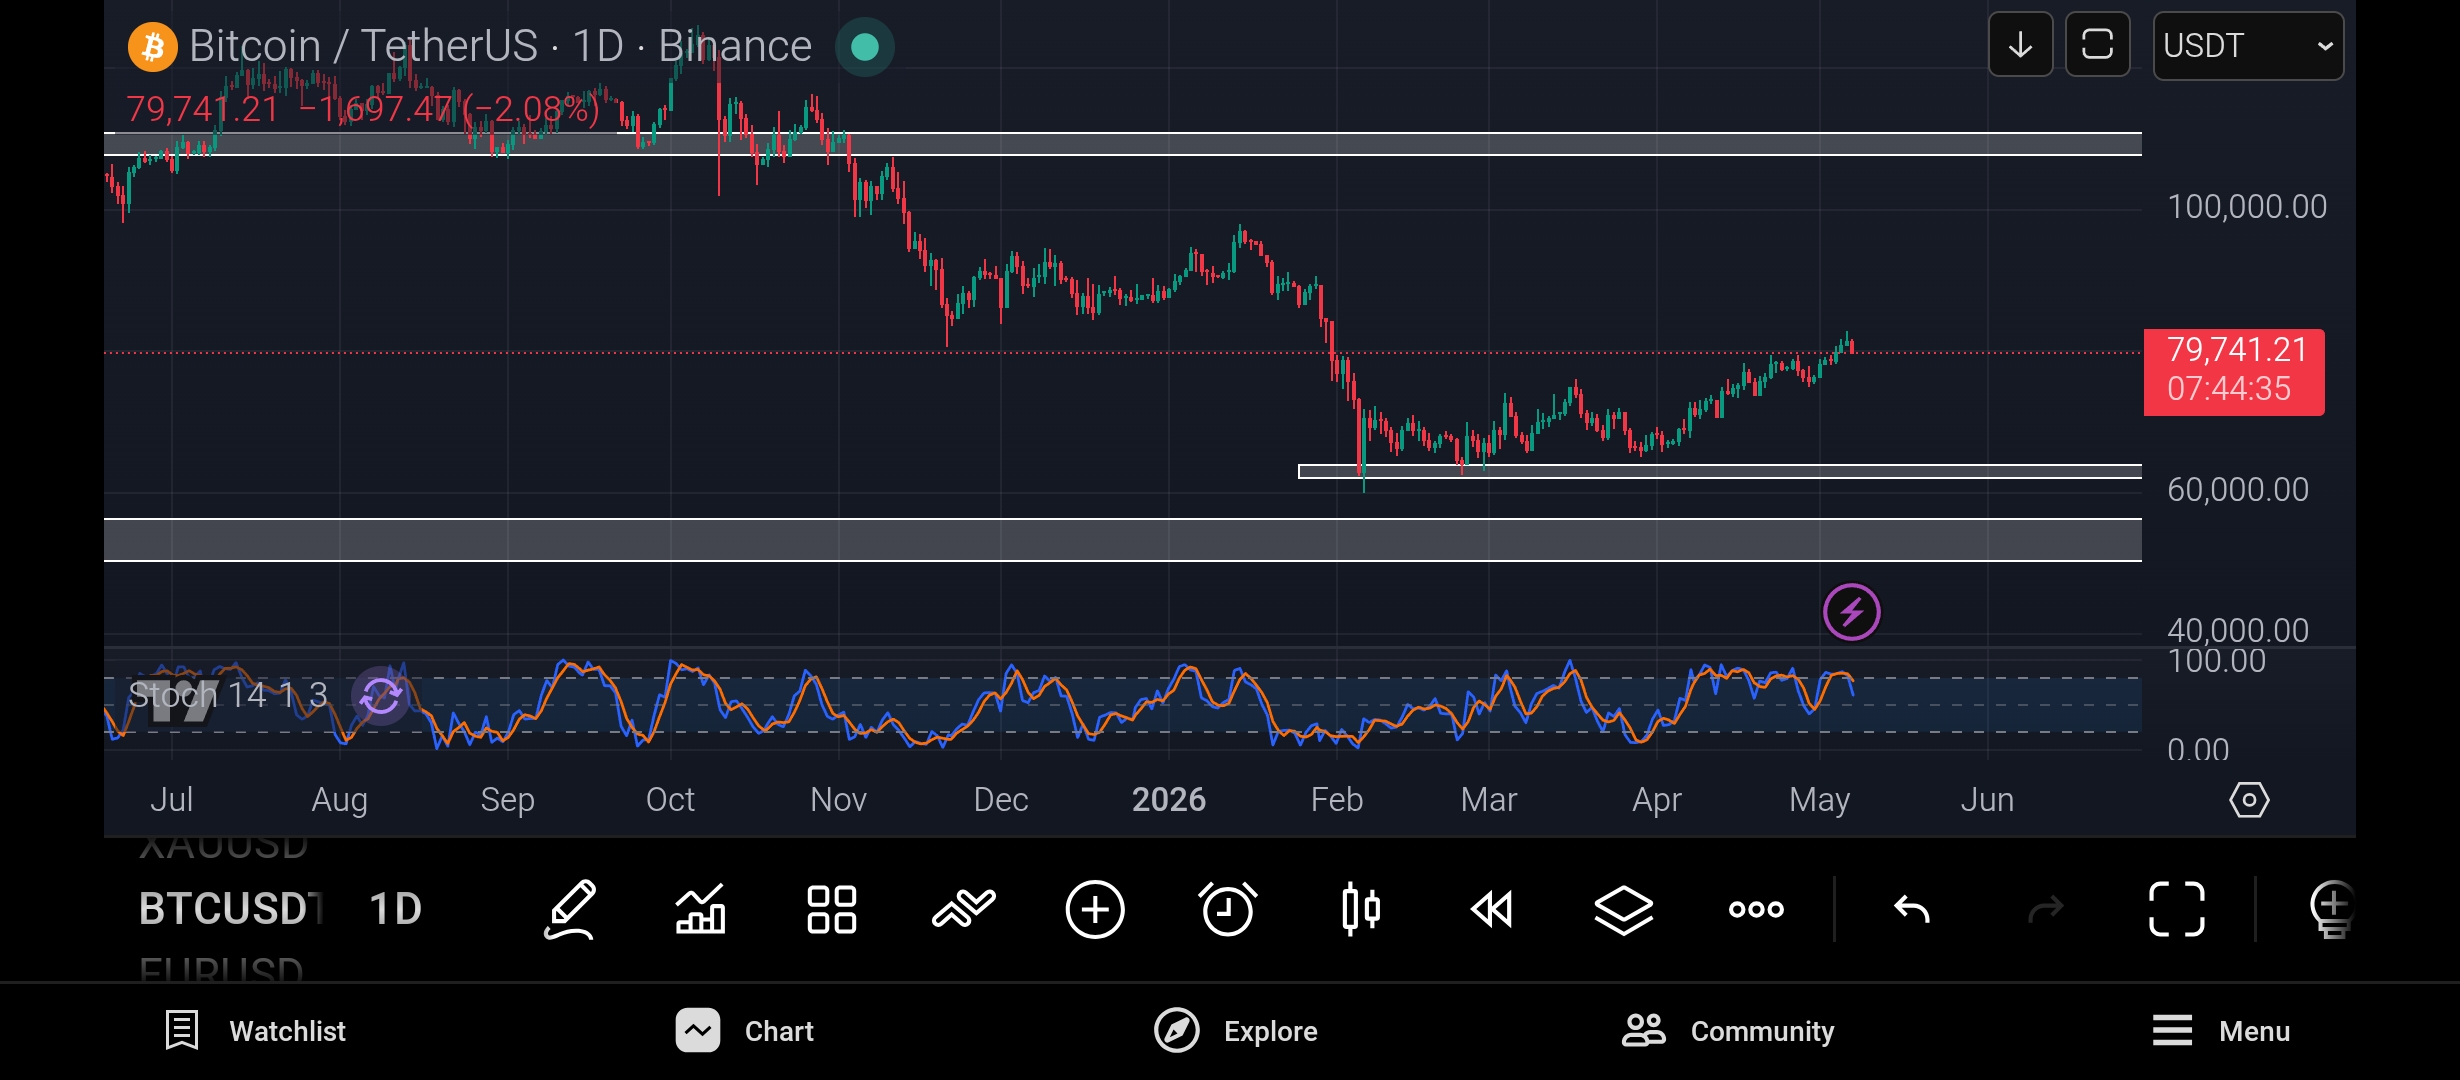Screen dimensions: 2460x1080
Task: Click the Dec label on time axis
Action: point(1001,800)
